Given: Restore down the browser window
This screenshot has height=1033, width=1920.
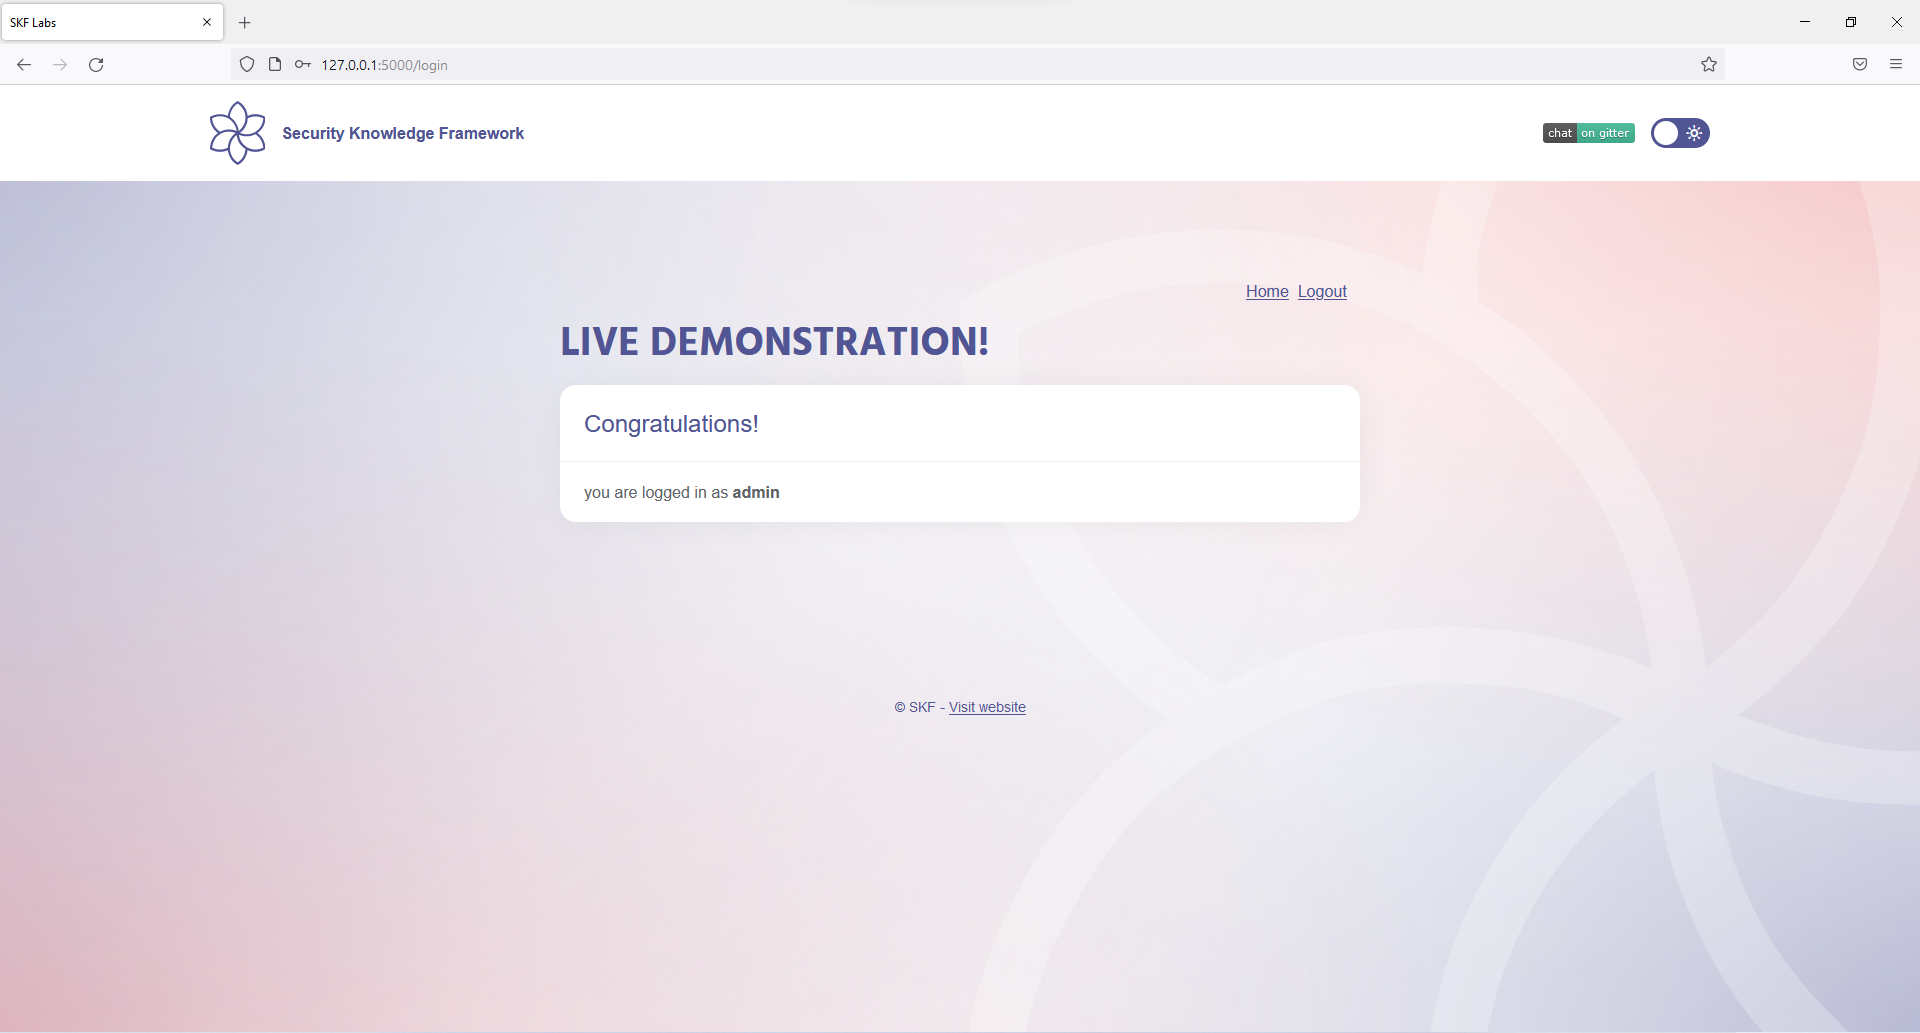Looking at the screenshot, I should [x=1851, y=22].
